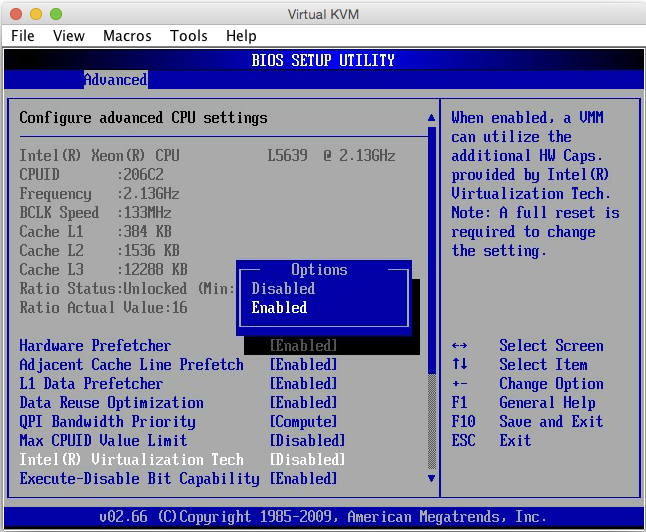646x532 pixels.
Task: Click the CPUID :206C2 line
Action: point(91,174)
